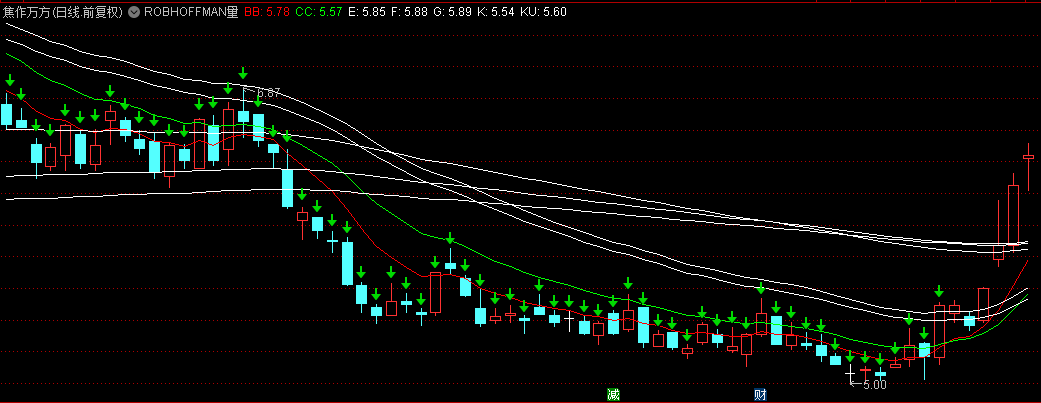
Task: Click the KU: 5.60 readout
Action: pyautogui.click(x=543, y=12)
